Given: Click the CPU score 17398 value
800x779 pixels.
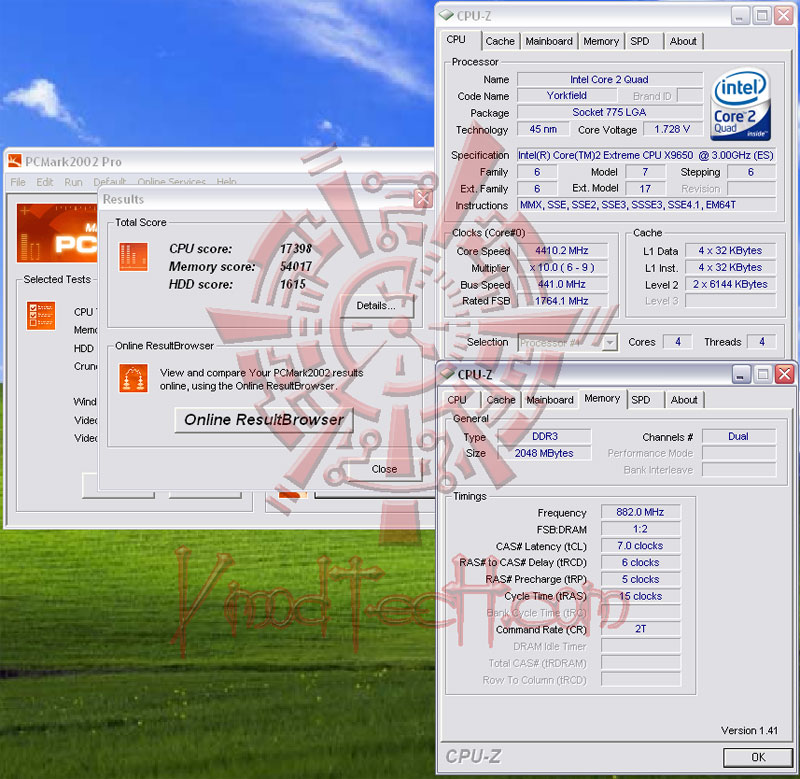Looking at the screenshot, I should 296,249.
